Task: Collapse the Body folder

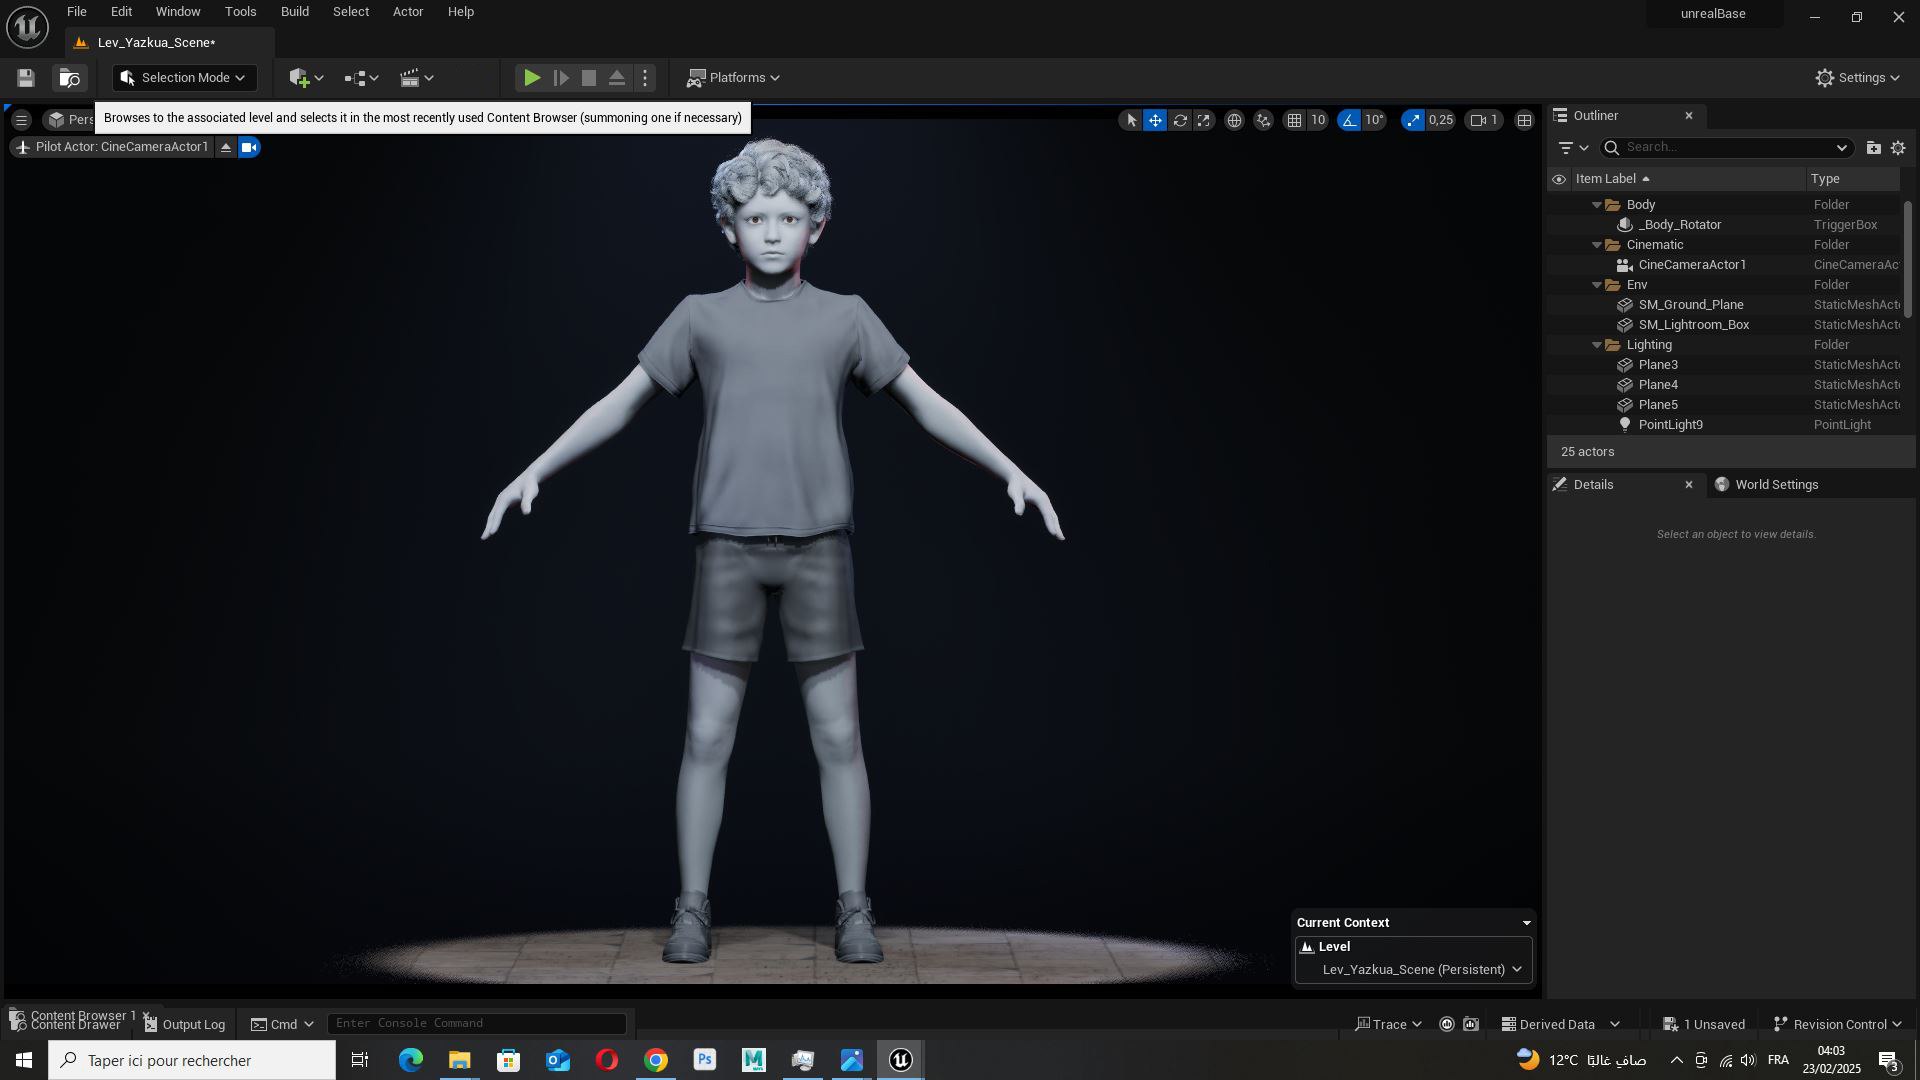Action: [1597, 205]
